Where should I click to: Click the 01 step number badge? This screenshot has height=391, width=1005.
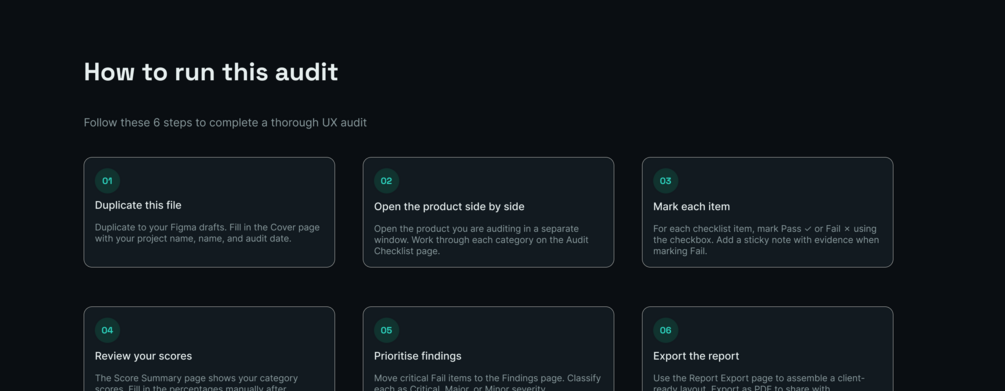point(107,181)
